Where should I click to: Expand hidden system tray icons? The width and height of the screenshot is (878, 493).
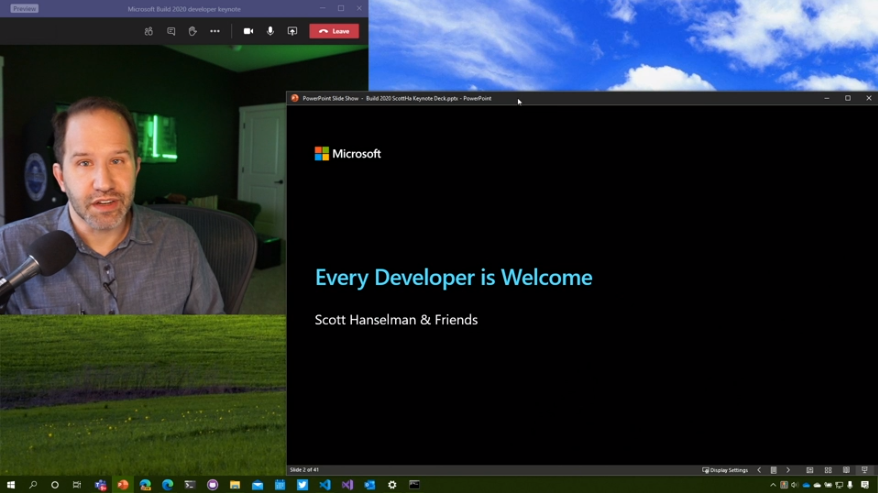coord(774,485)
